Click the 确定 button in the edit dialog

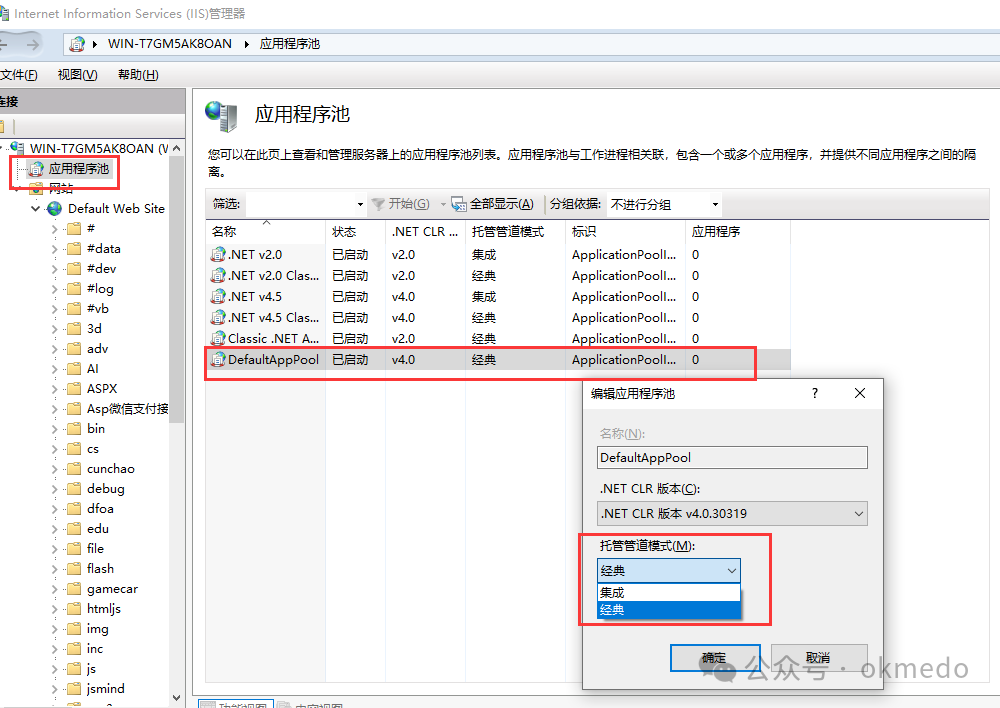(x=715, y=658)
